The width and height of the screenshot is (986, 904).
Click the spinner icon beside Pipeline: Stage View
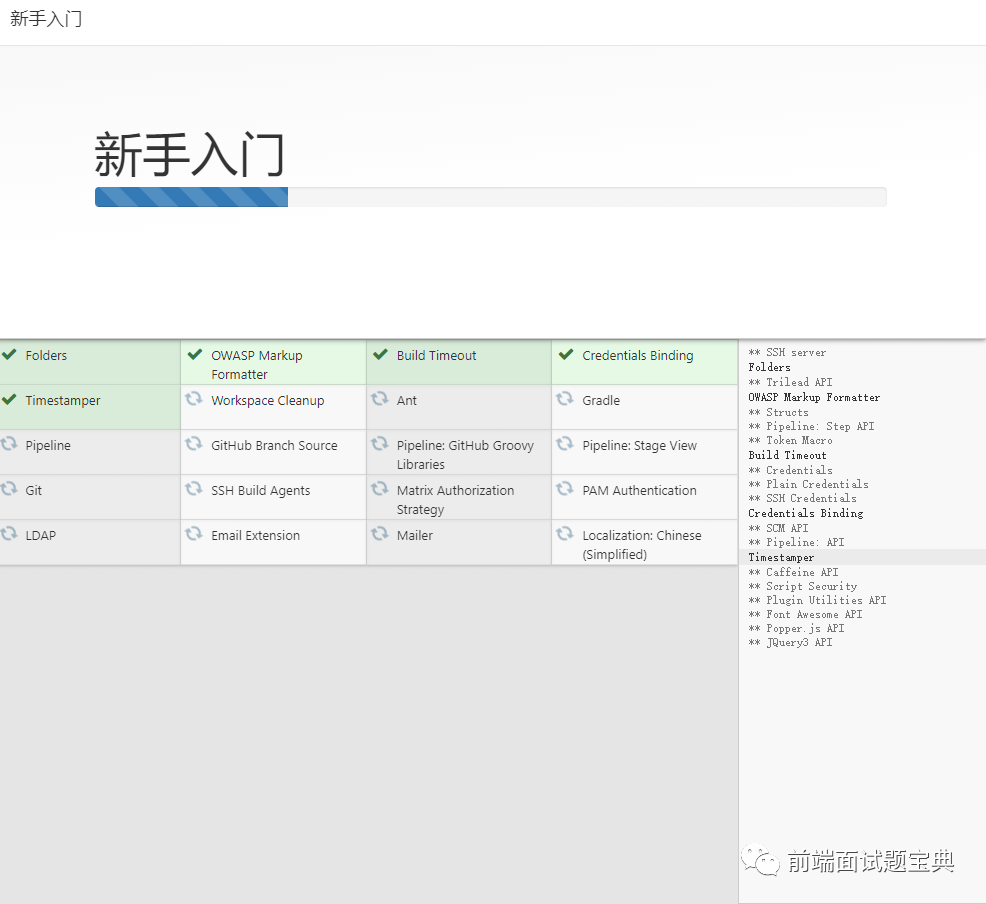tap(565, 444)
